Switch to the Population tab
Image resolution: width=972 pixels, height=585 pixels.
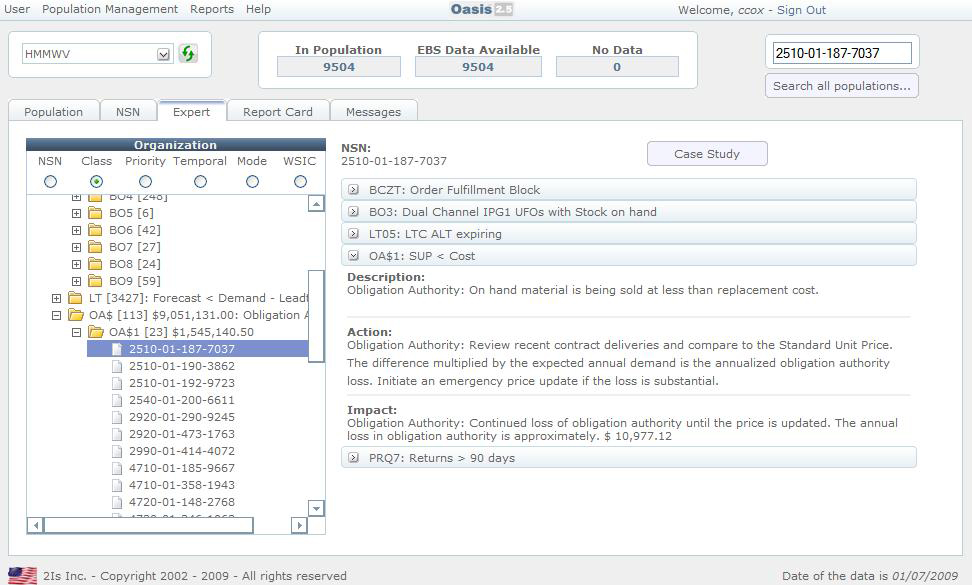(x=53, y=112)
